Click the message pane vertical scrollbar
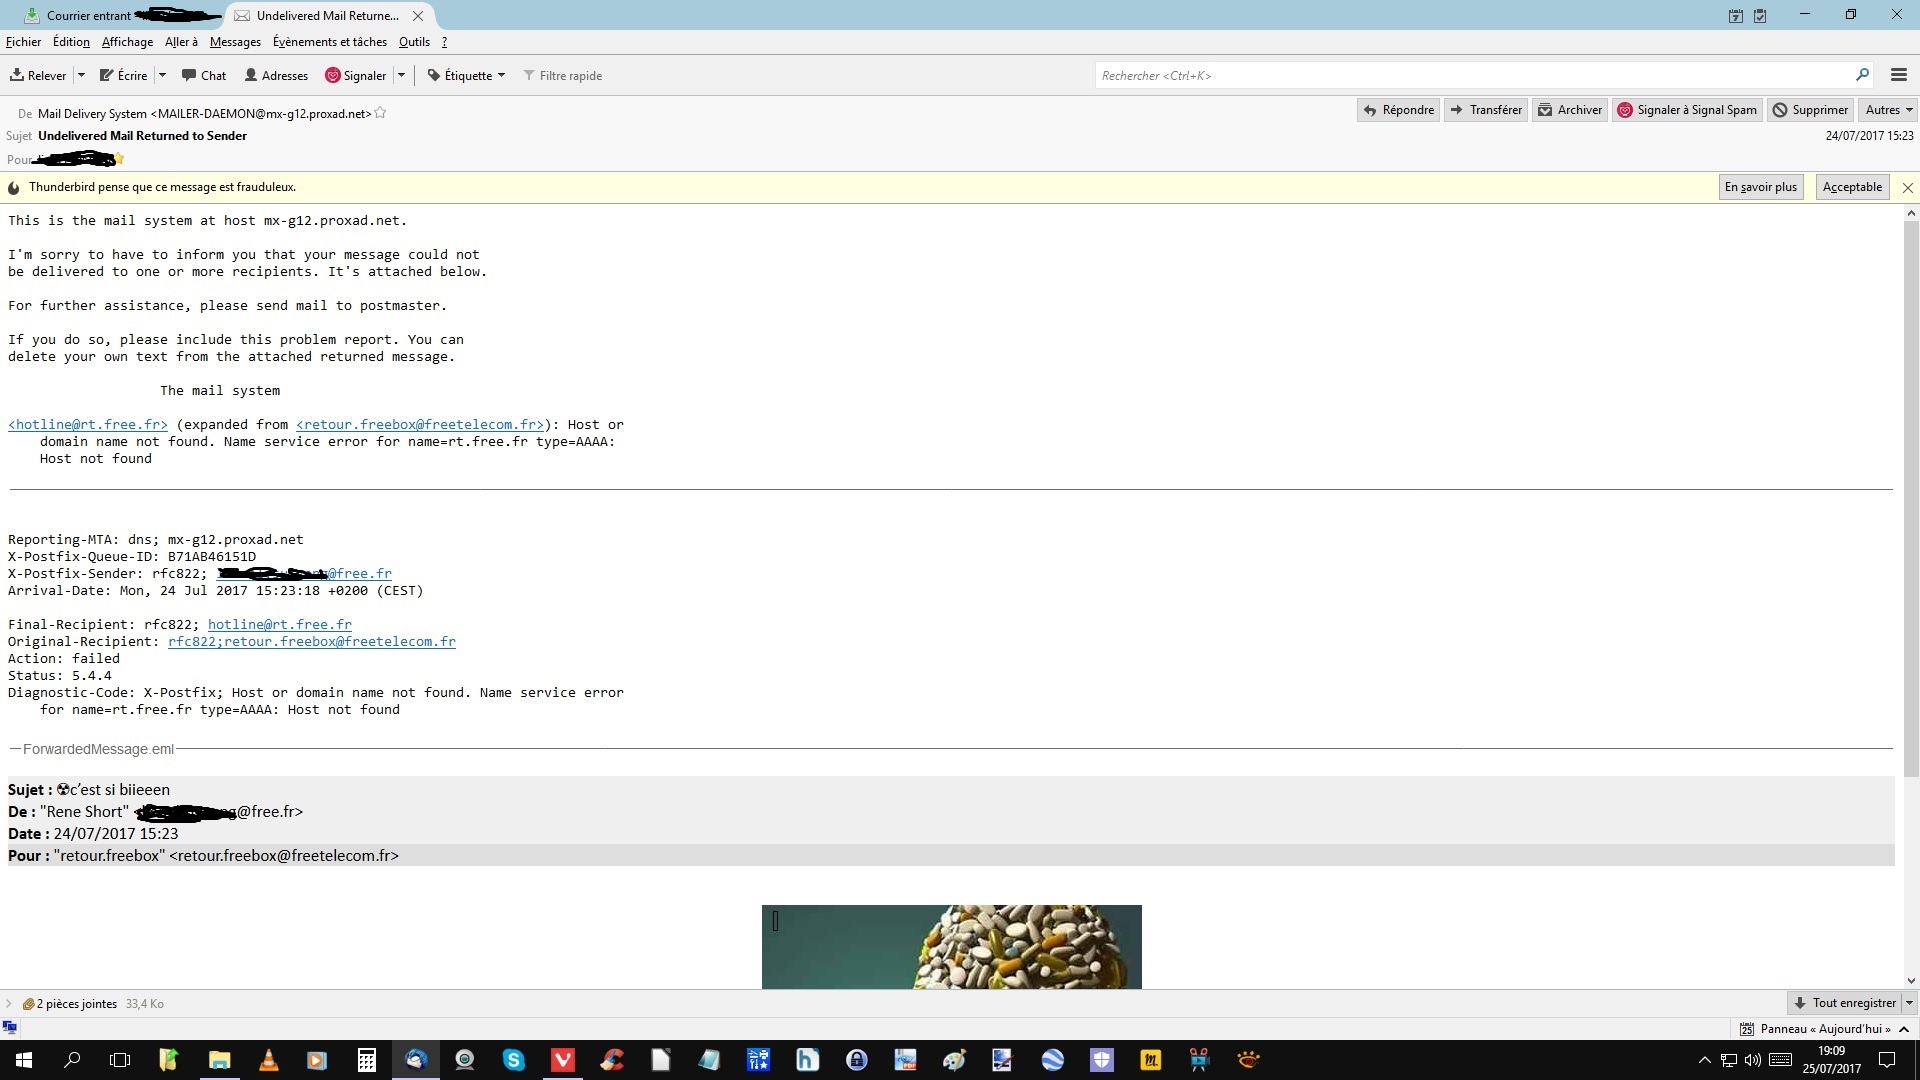This screenshot has height=1080, width=1920. (x=1911, y=500)
